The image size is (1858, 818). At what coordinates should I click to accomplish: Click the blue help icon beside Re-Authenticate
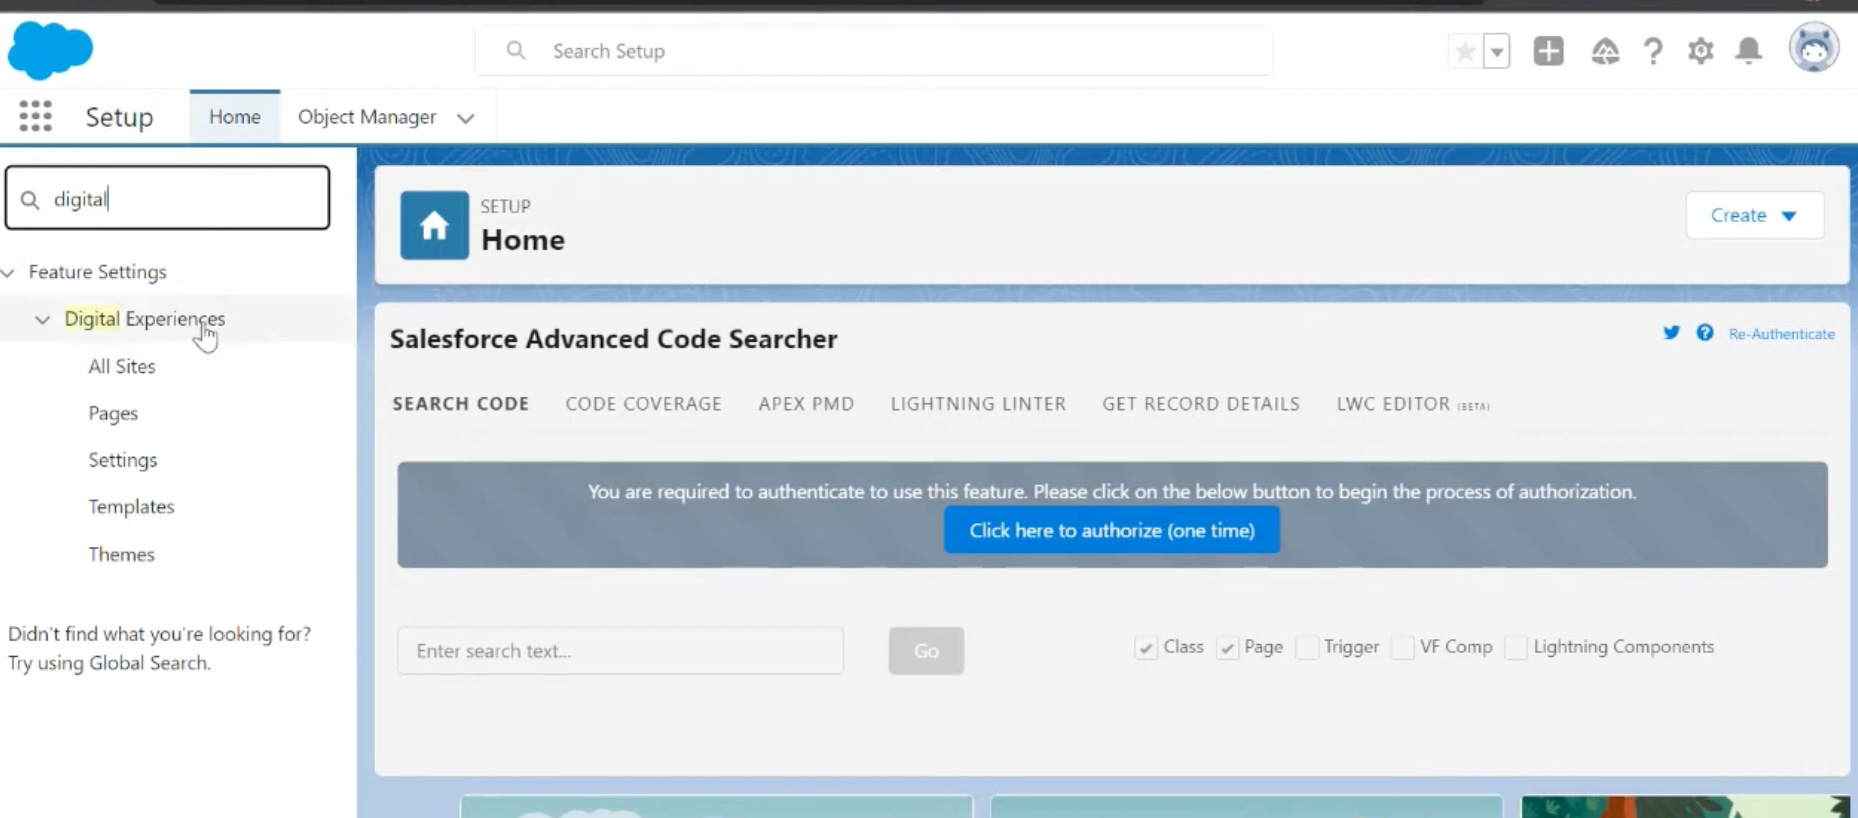(x=1705, y=333)
